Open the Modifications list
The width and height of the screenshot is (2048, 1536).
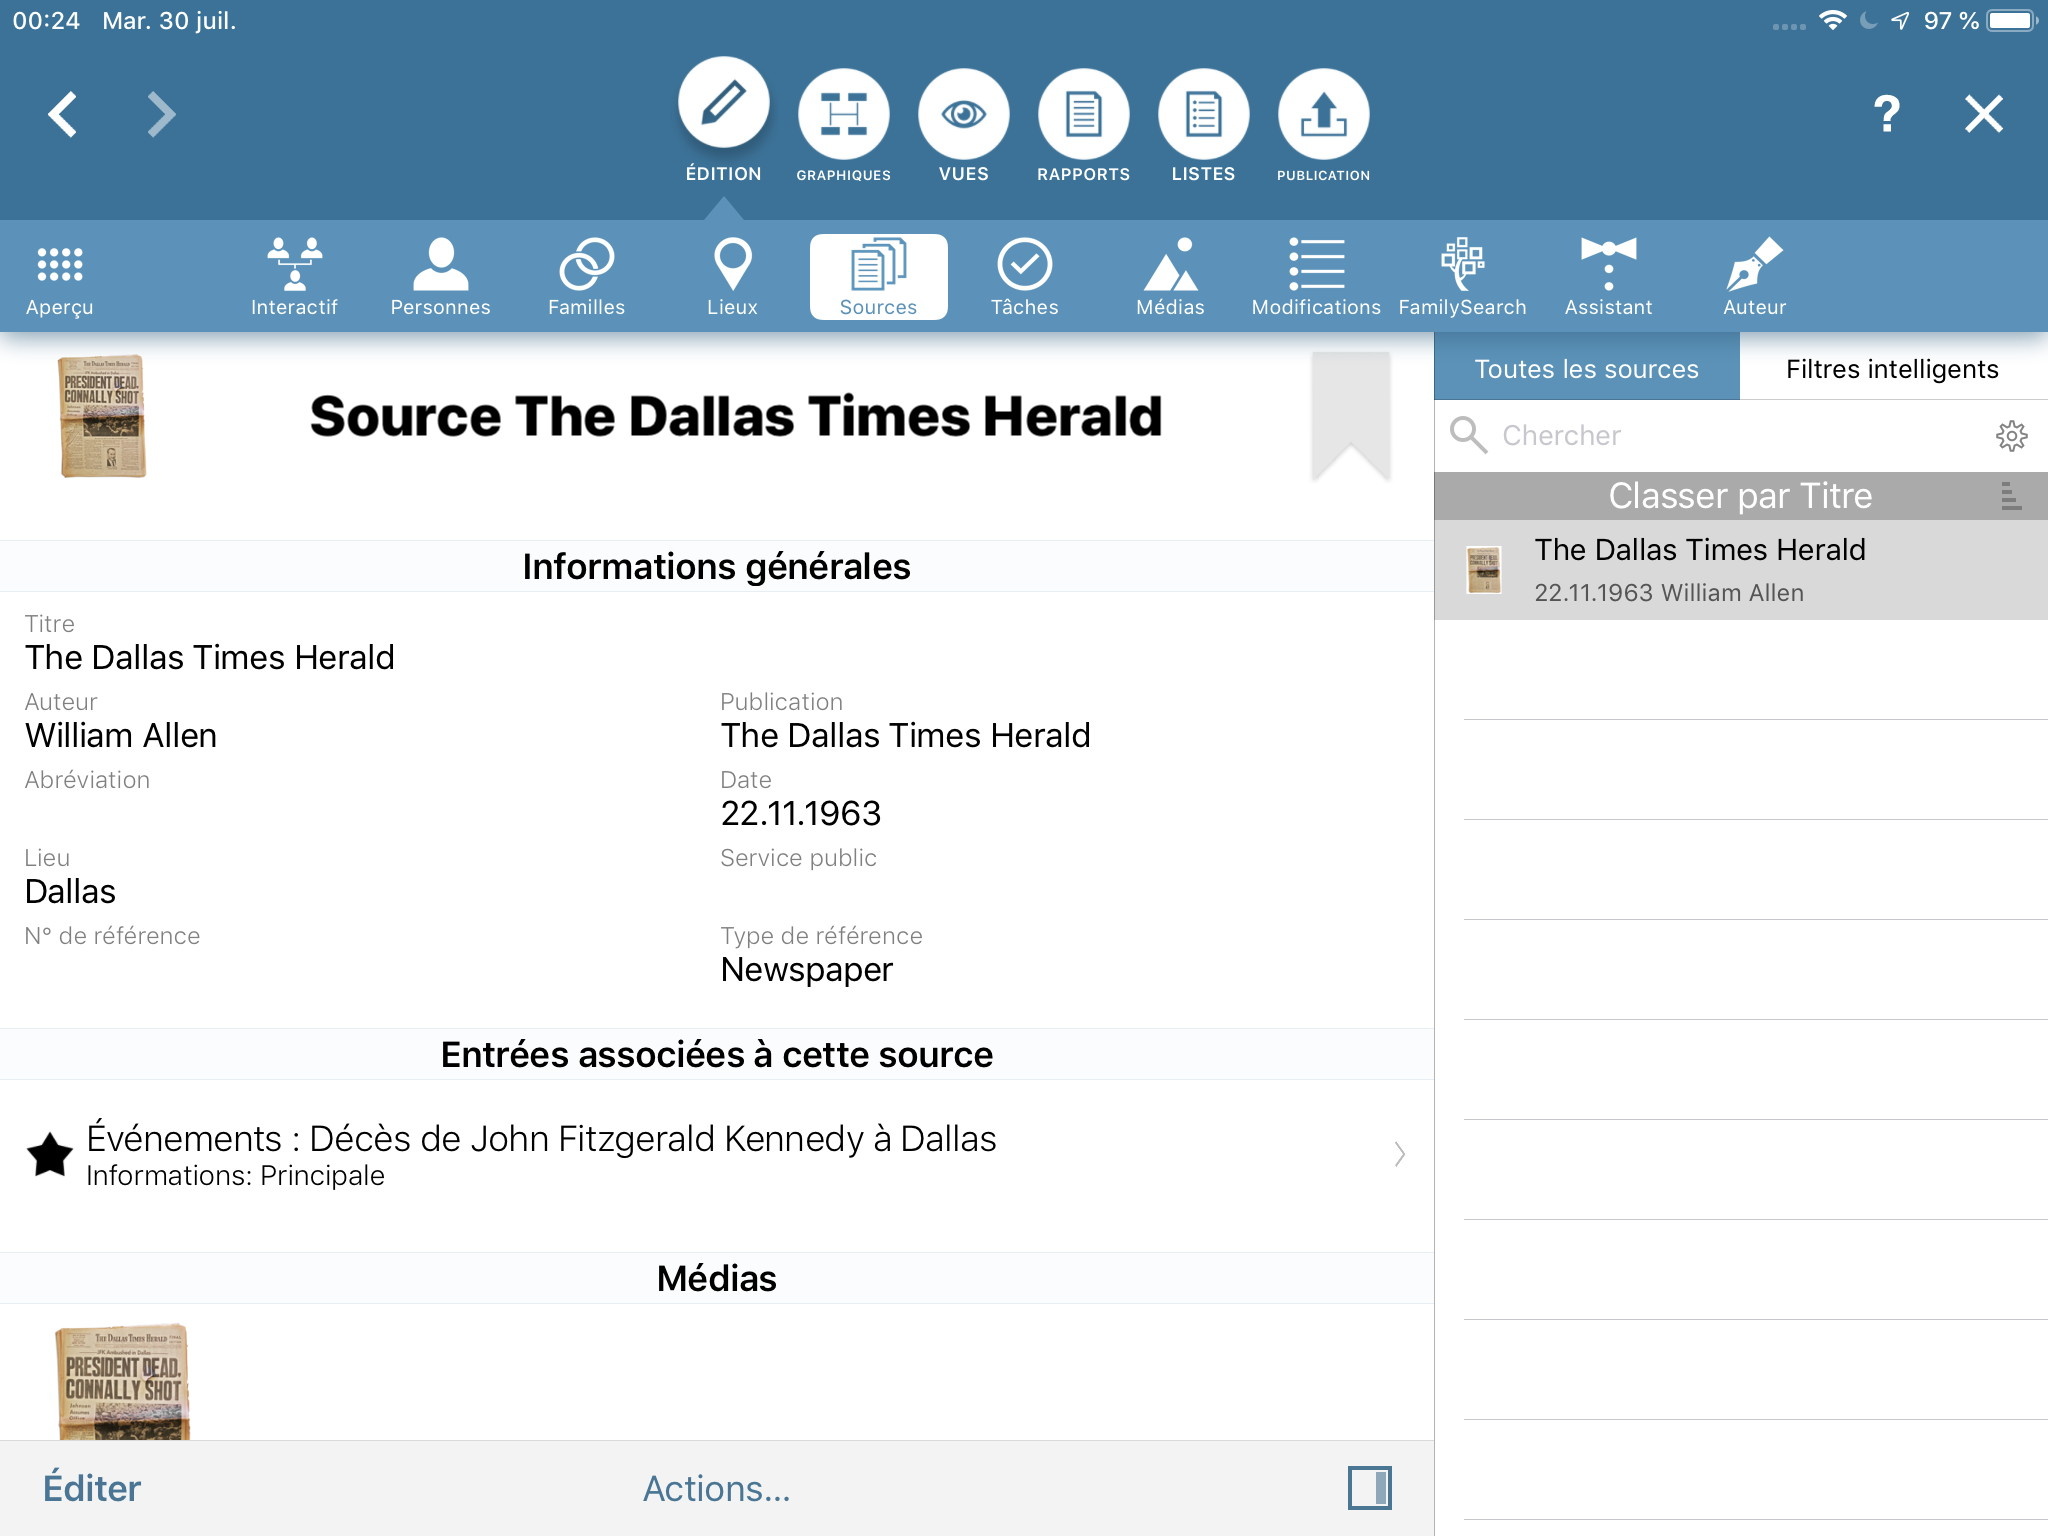point(1316,278)
